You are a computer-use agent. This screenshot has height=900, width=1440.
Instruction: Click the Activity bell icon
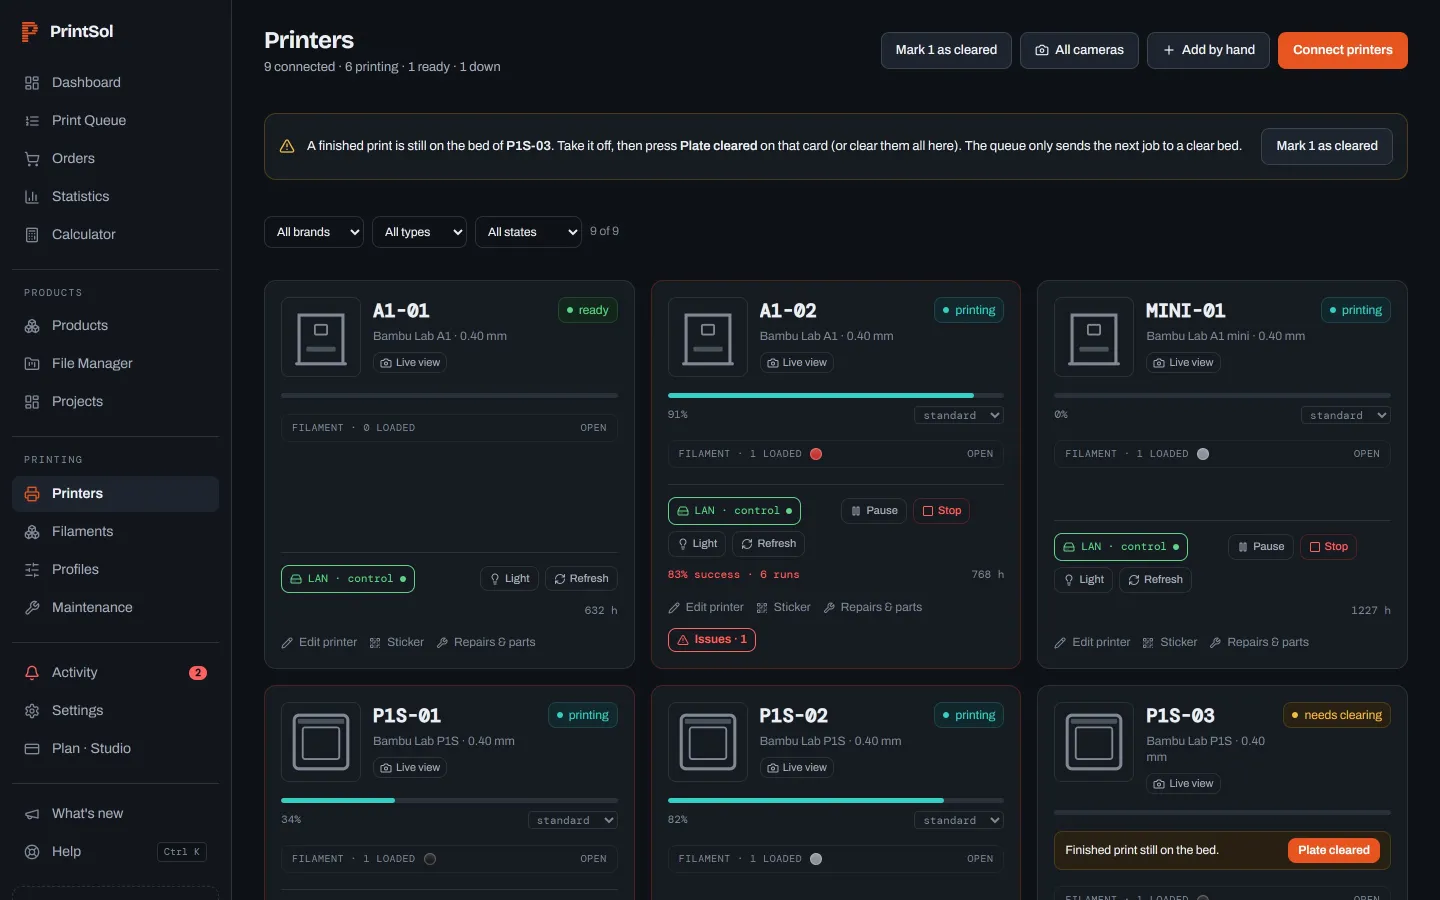32,673
